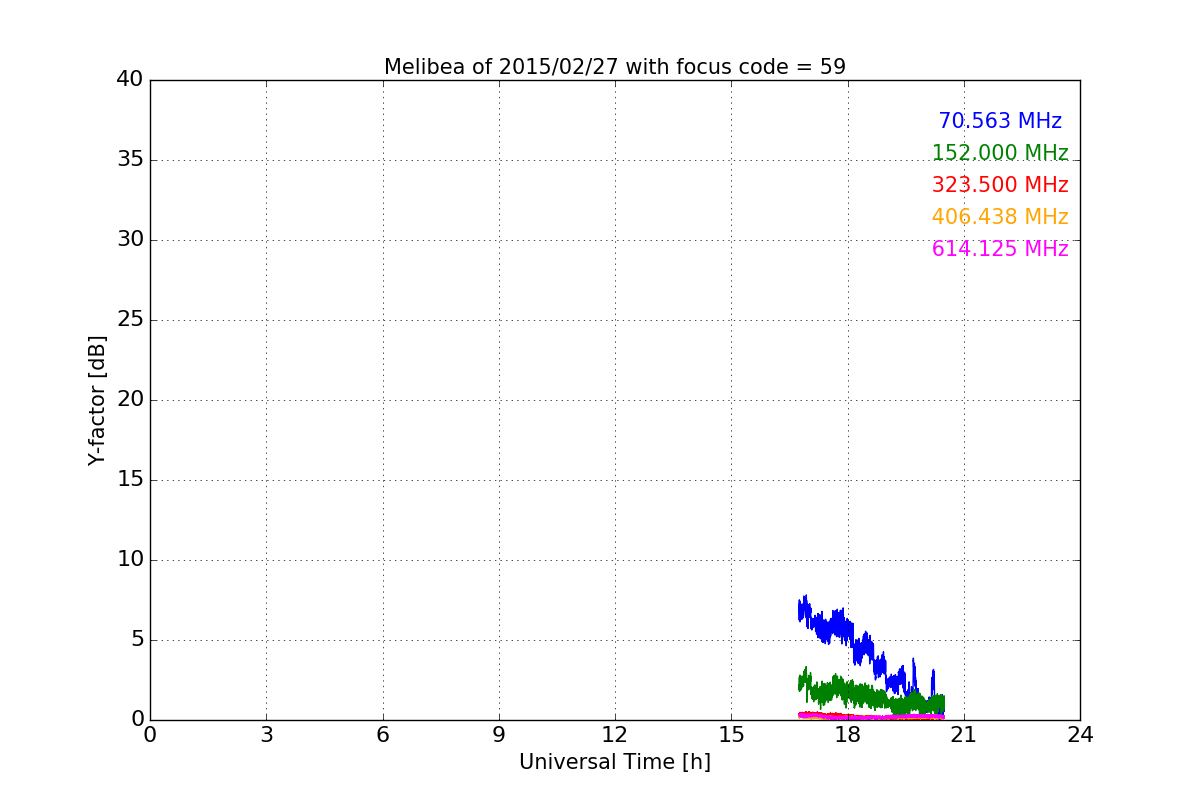Select the 70.563 MHz legend label
The image size is (1200, 800).
[1000, 121]
